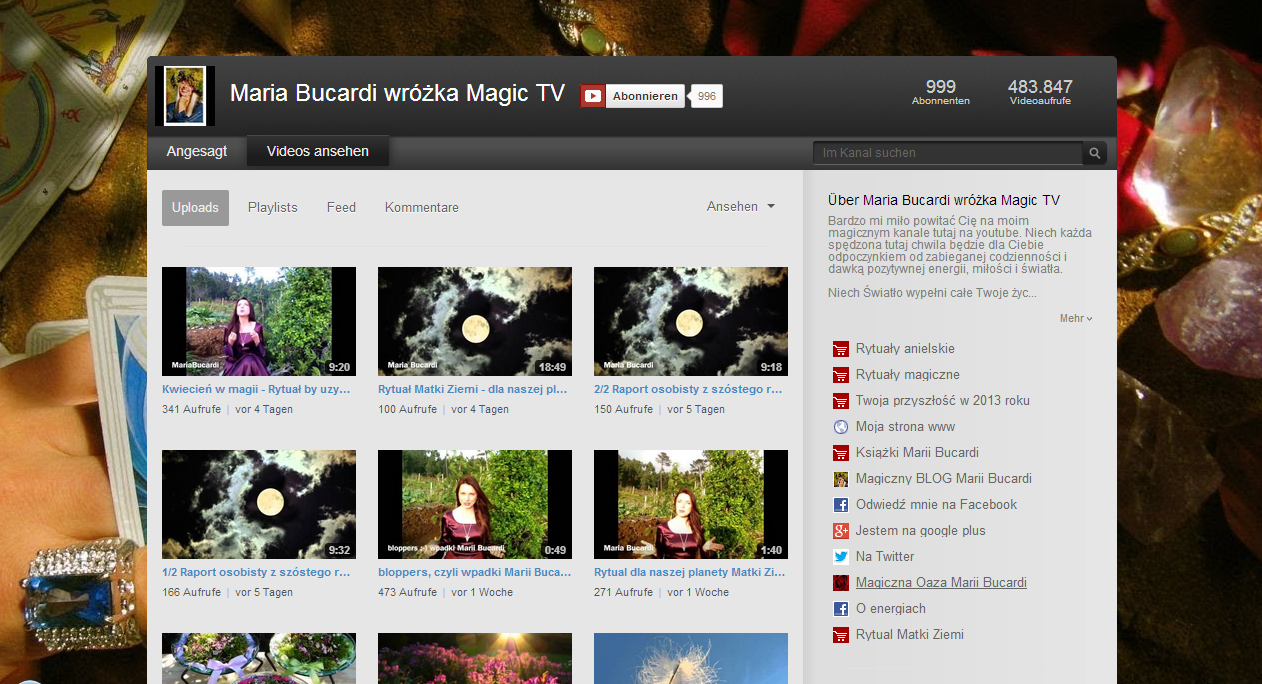Viewport: 1262px width, 684px height.
Task: Open title Kwiecień w magii - Rytuał by uzy...
Action: [256, 390]
